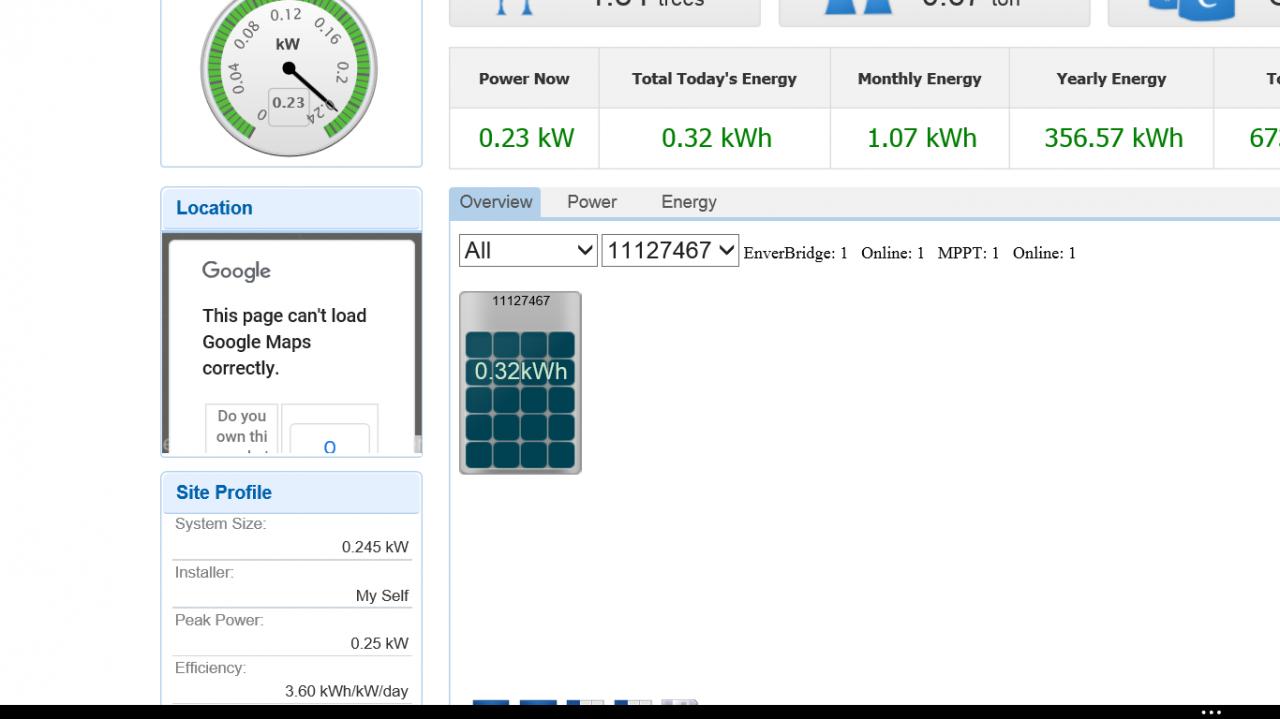Click the "Monthly Energy" column header
Viewport: 1280px width, 719px height.
point(920,79)
